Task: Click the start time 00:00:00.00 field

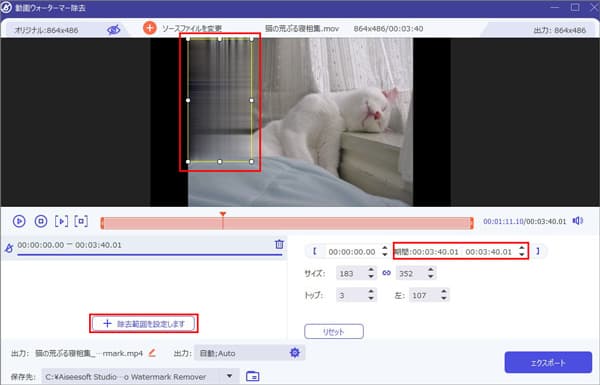Action: point(352,252)
